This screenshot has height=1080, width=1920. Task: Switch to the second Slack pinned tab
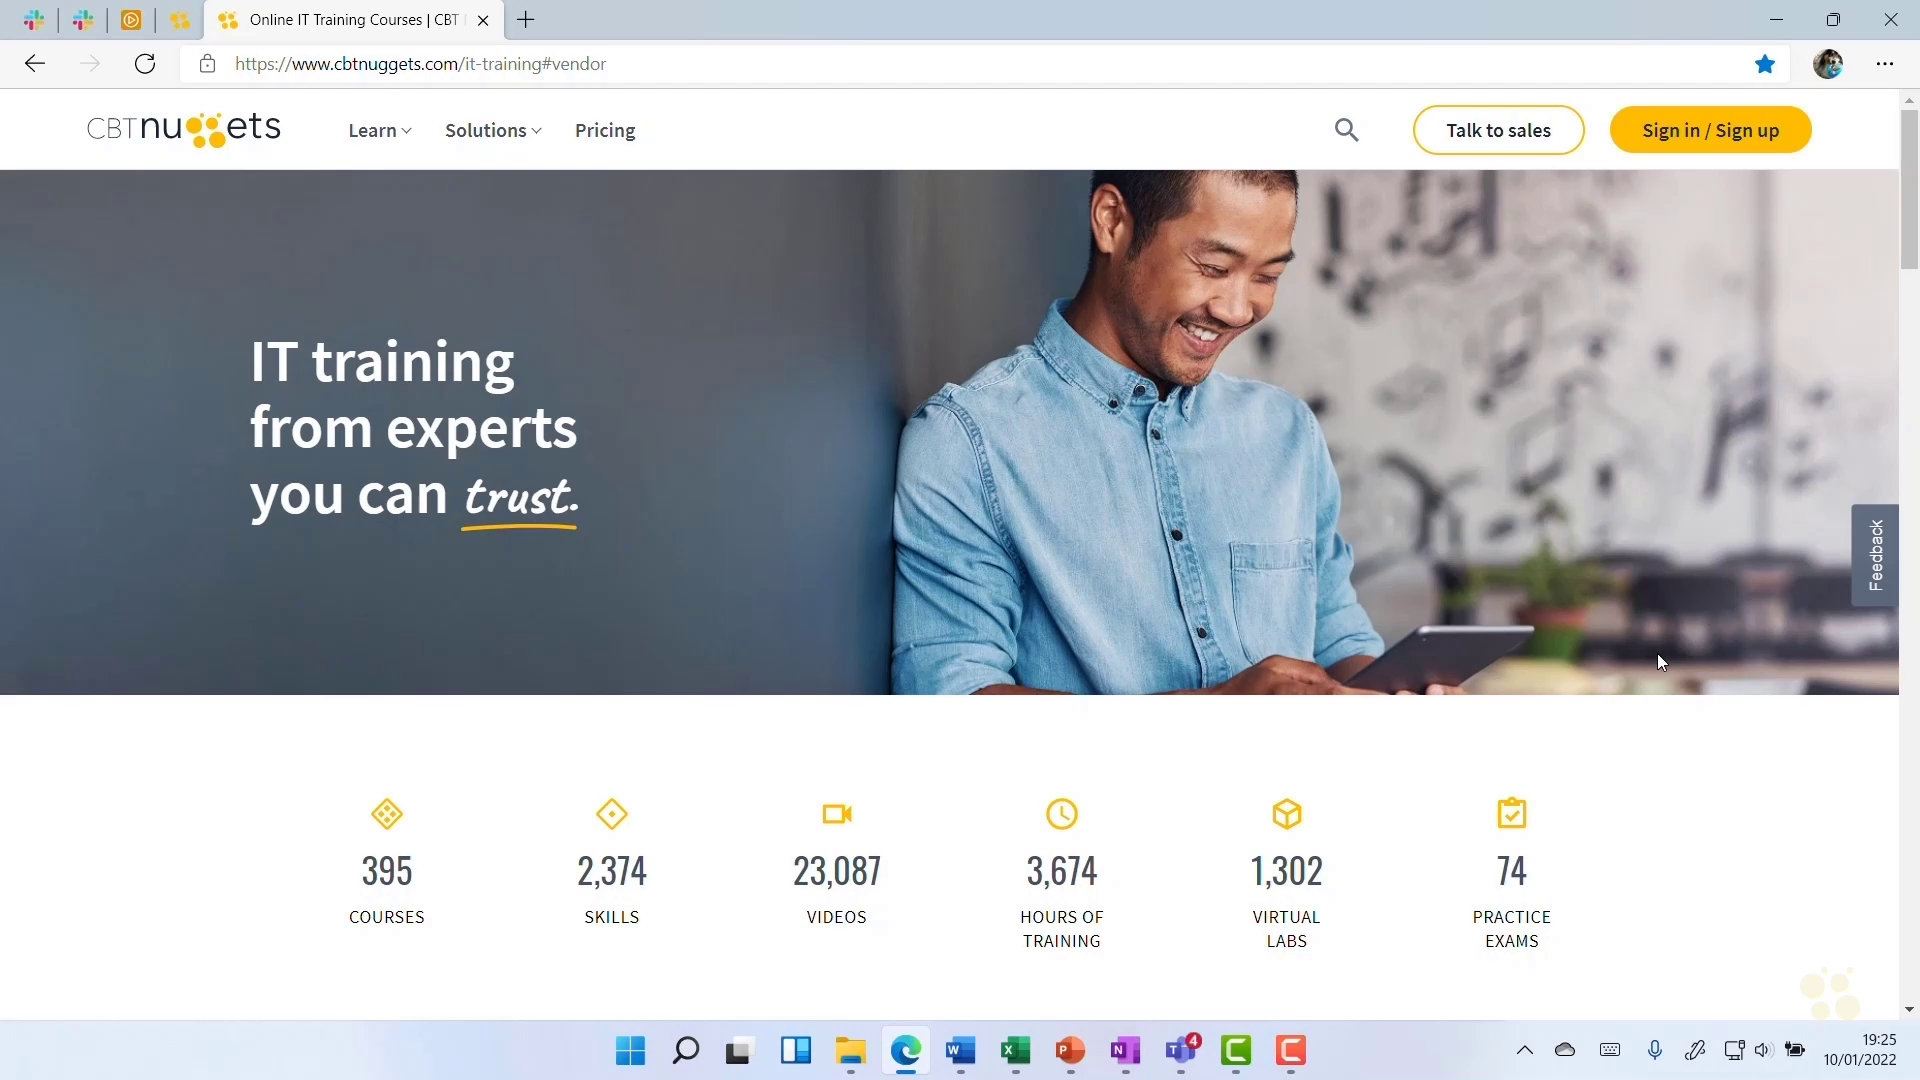point(82,20)
